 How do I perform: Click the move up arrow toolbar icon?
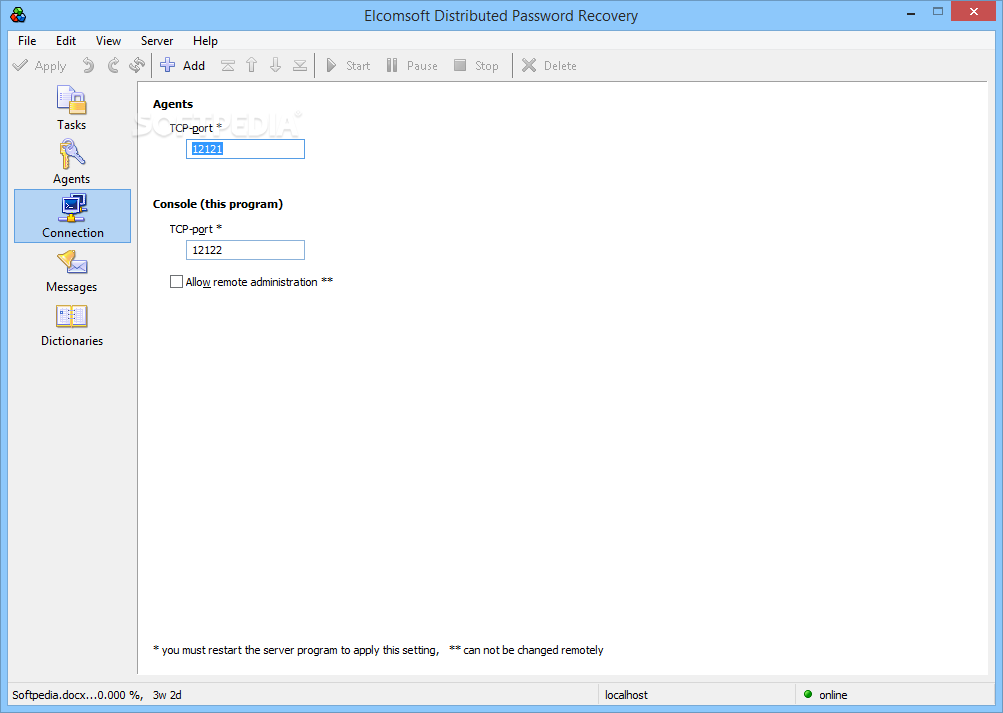pos(251,66)
